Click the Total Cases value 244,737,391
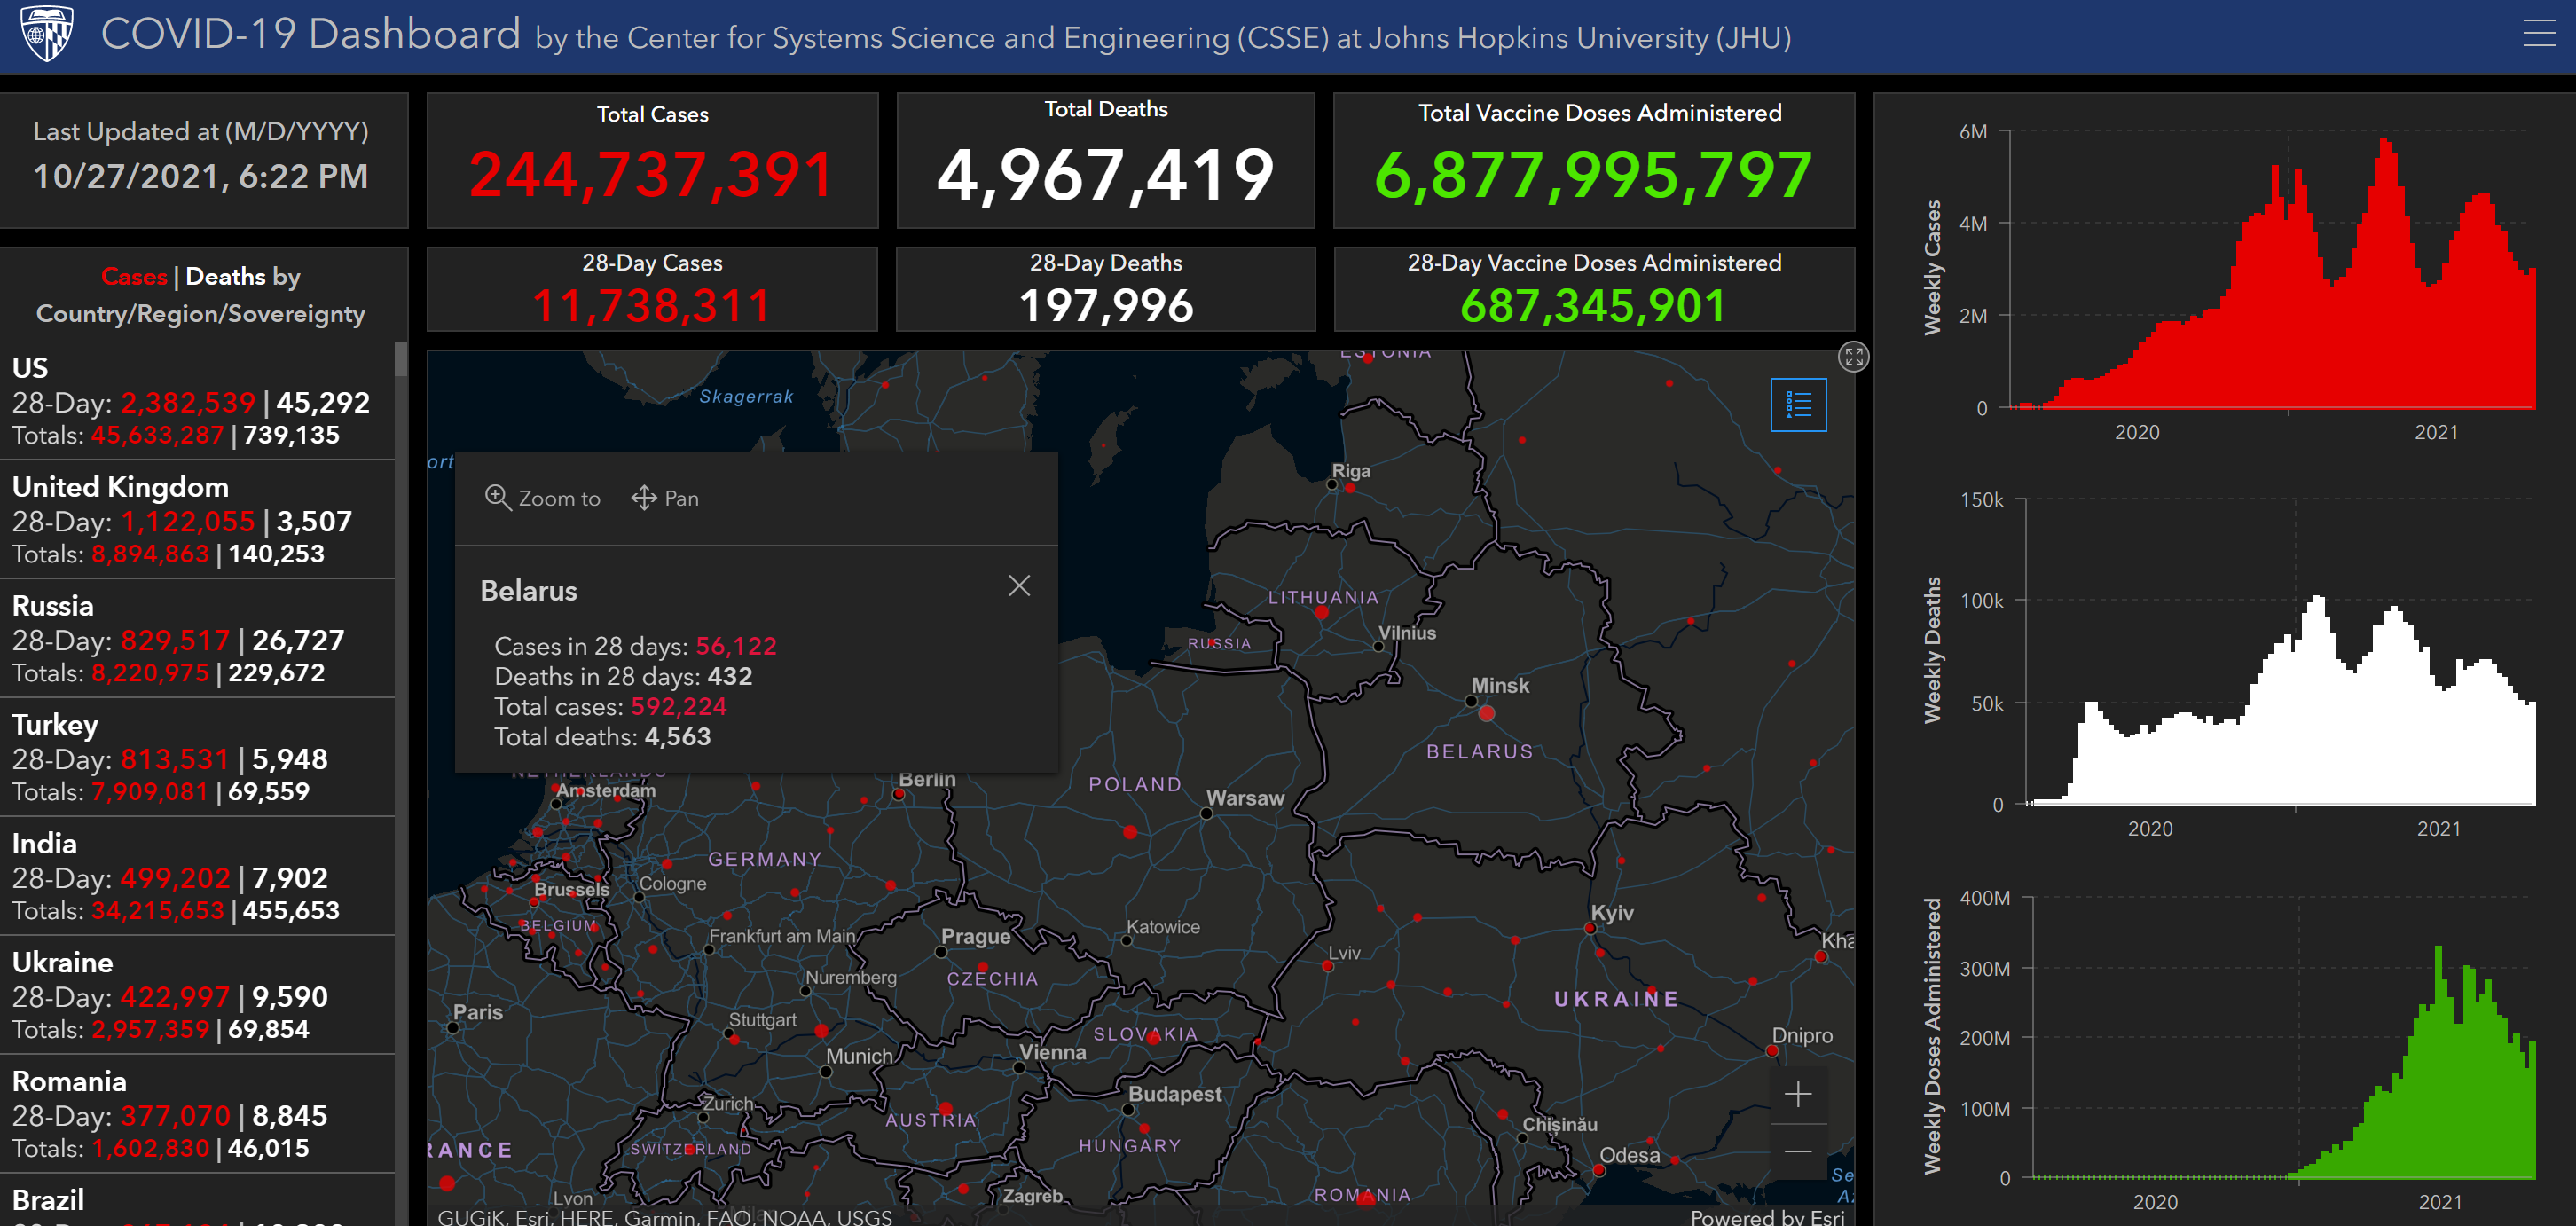This screenshot has height=1226, width=2576. tap(652, 175)
